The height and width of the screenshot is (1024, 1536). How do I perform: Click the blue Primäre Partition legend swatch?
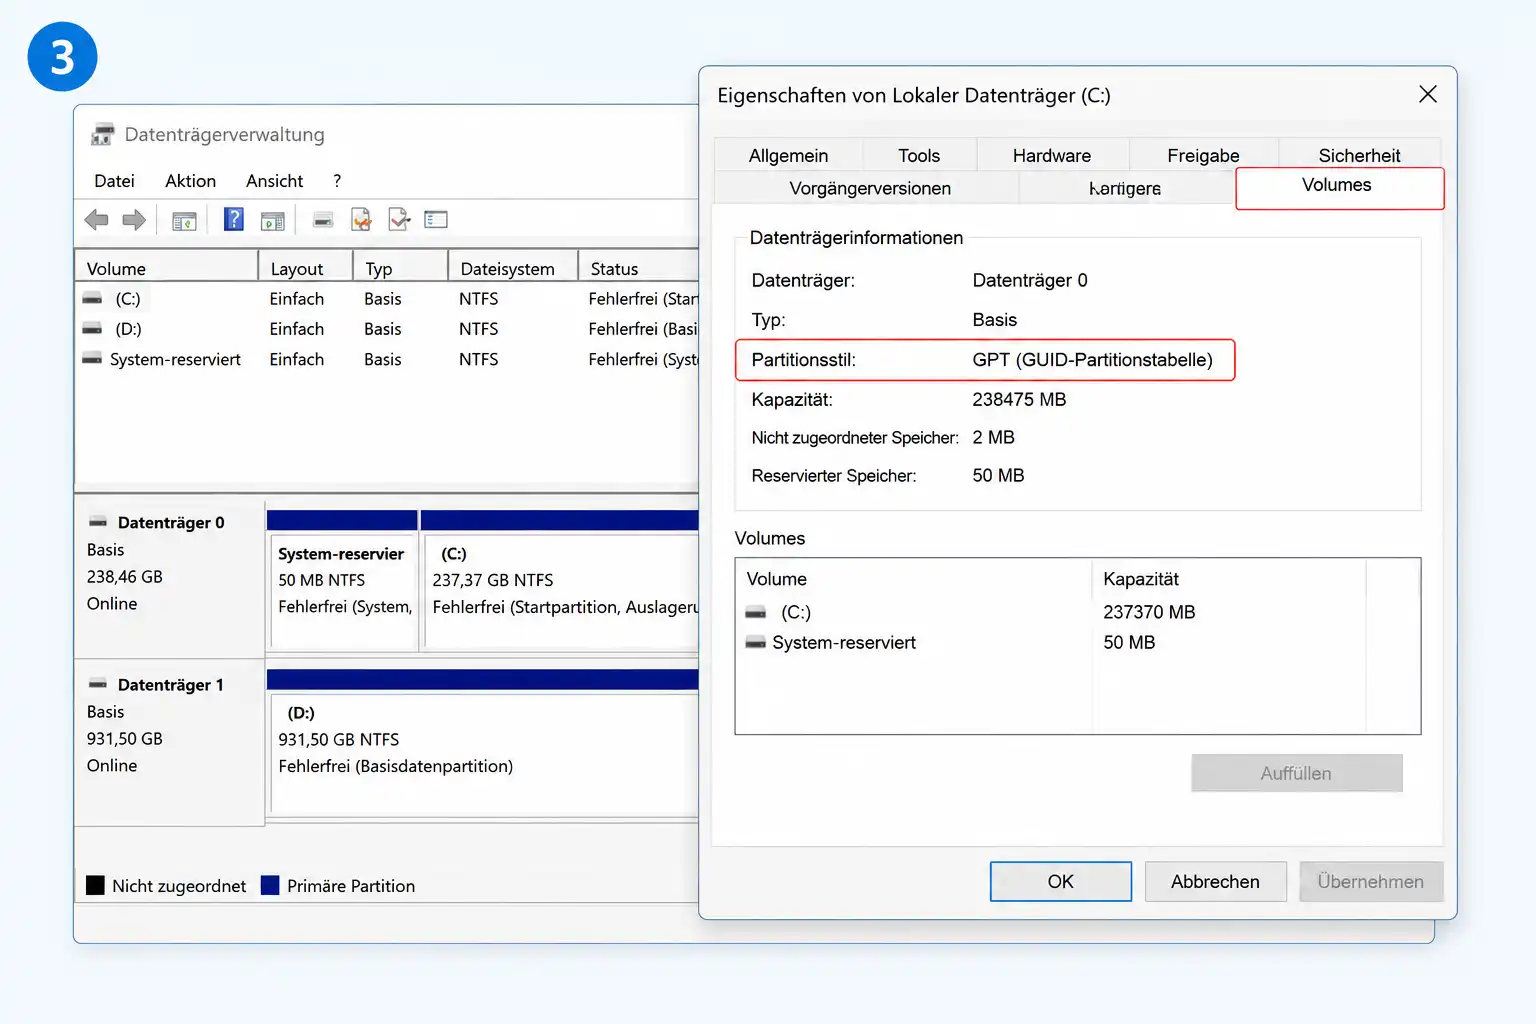tap(270, 885)
